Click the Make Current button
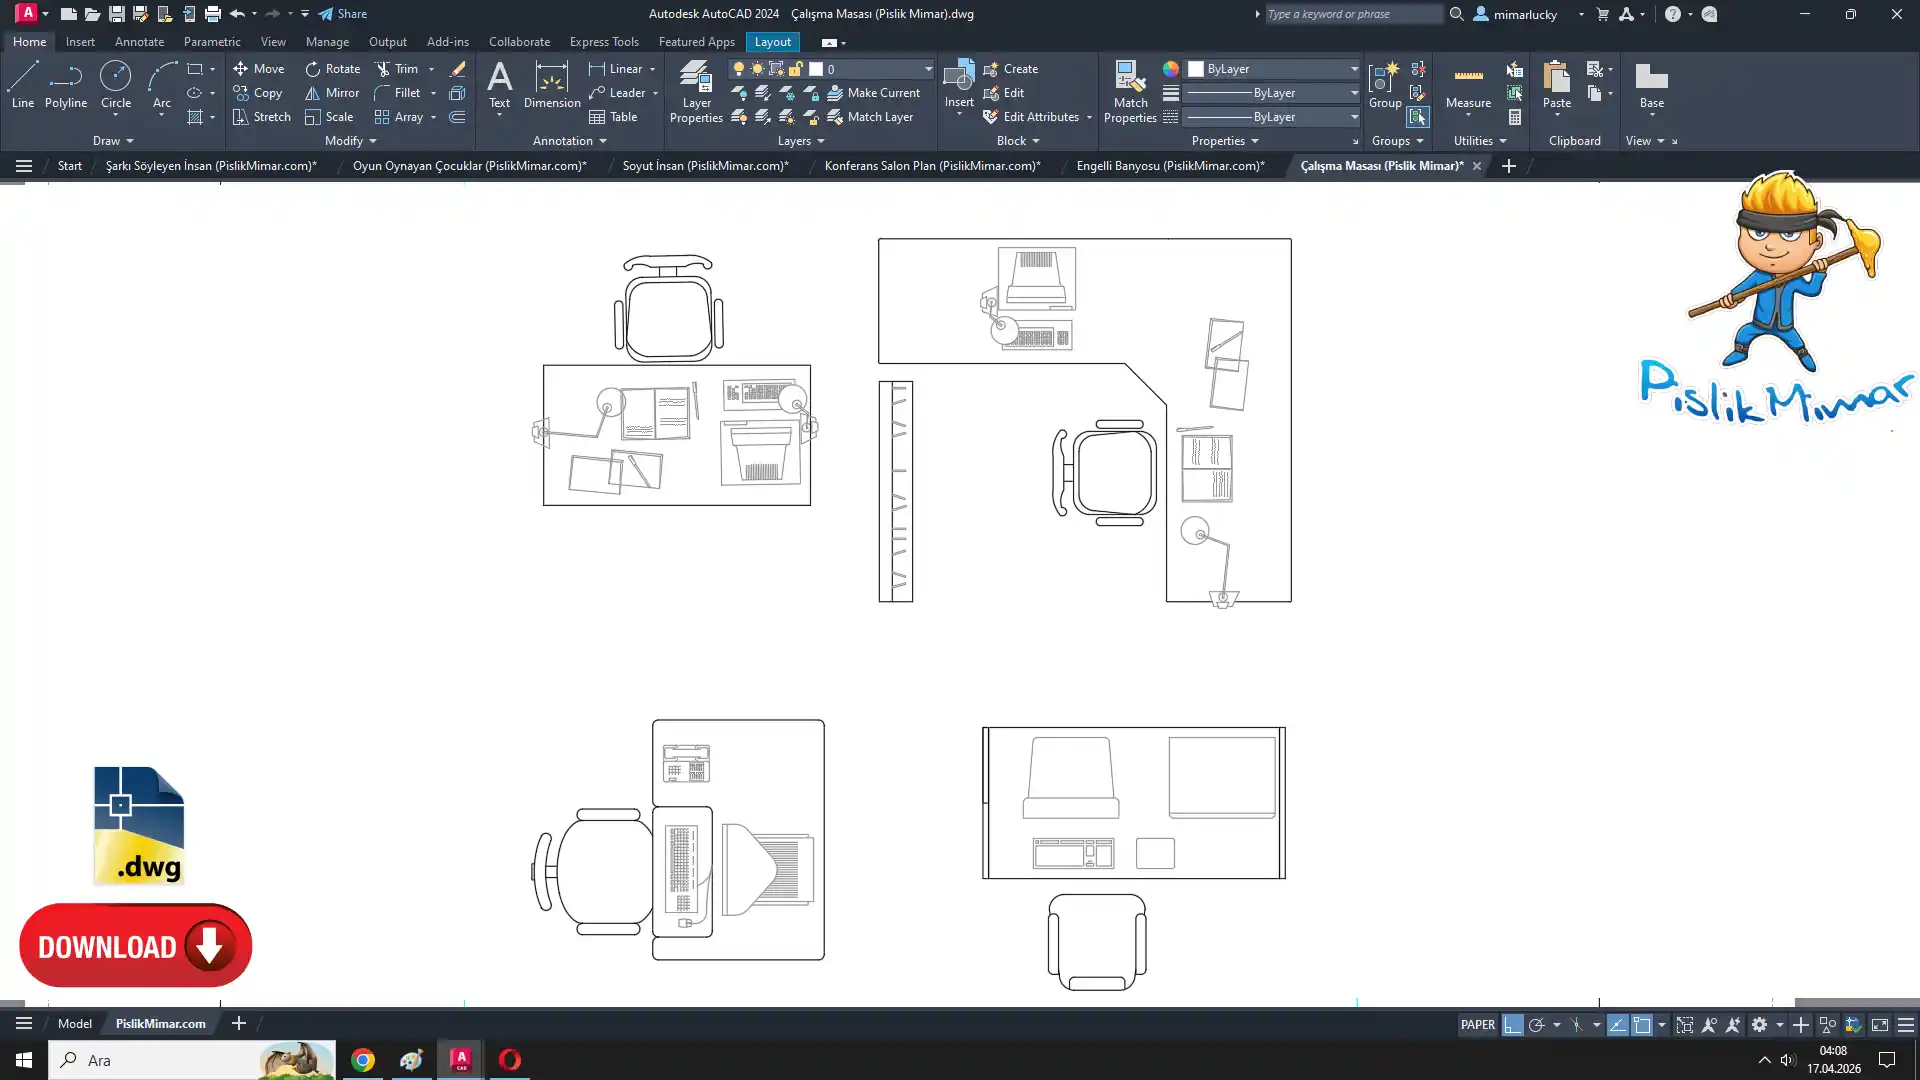 coord(873,93)
